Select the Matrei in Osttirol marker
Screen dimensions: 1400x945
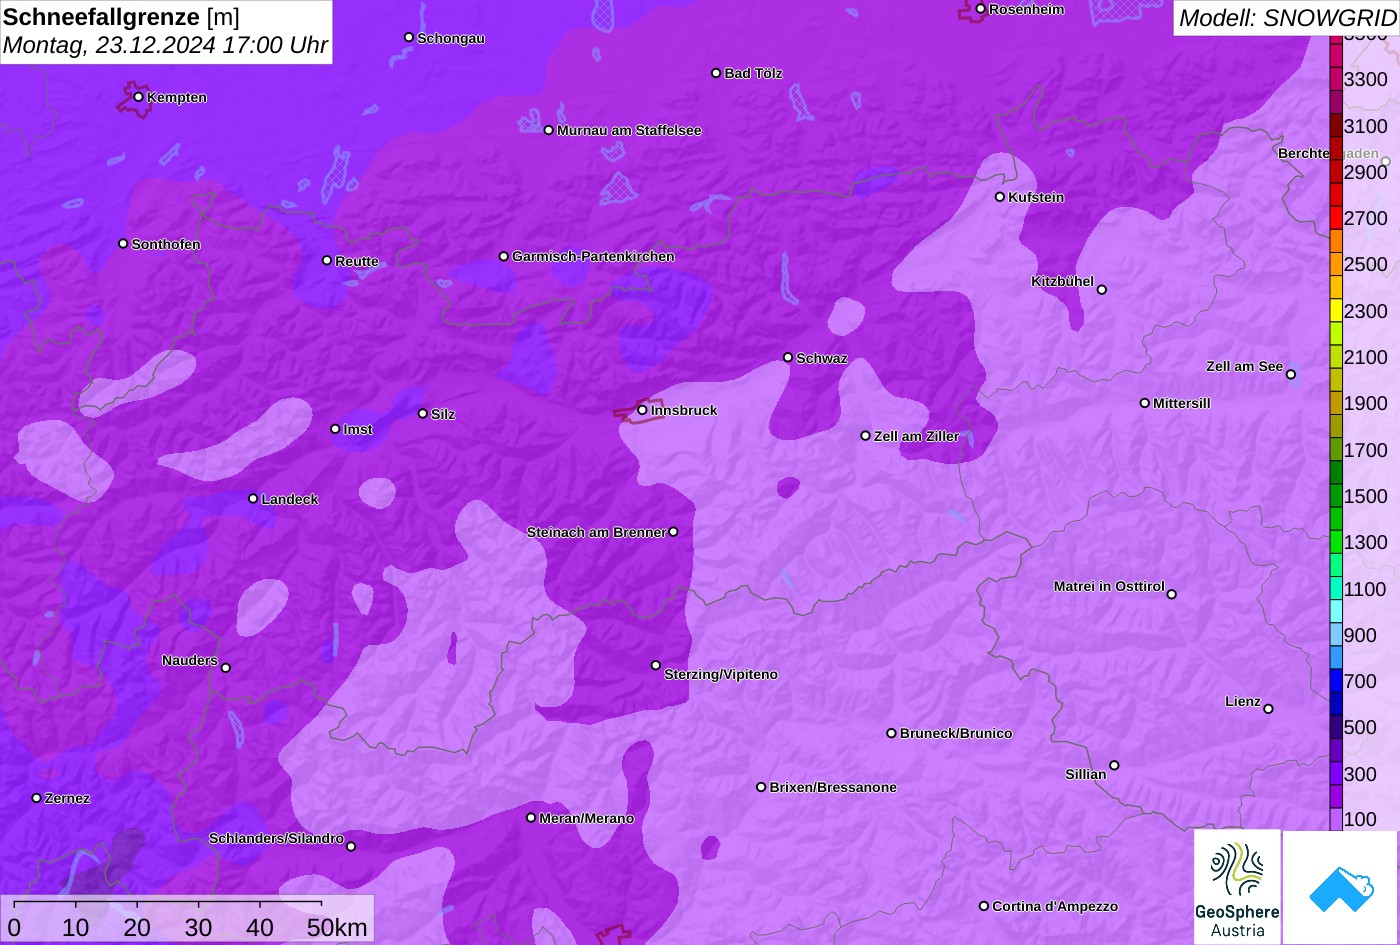click(1172, 594)
